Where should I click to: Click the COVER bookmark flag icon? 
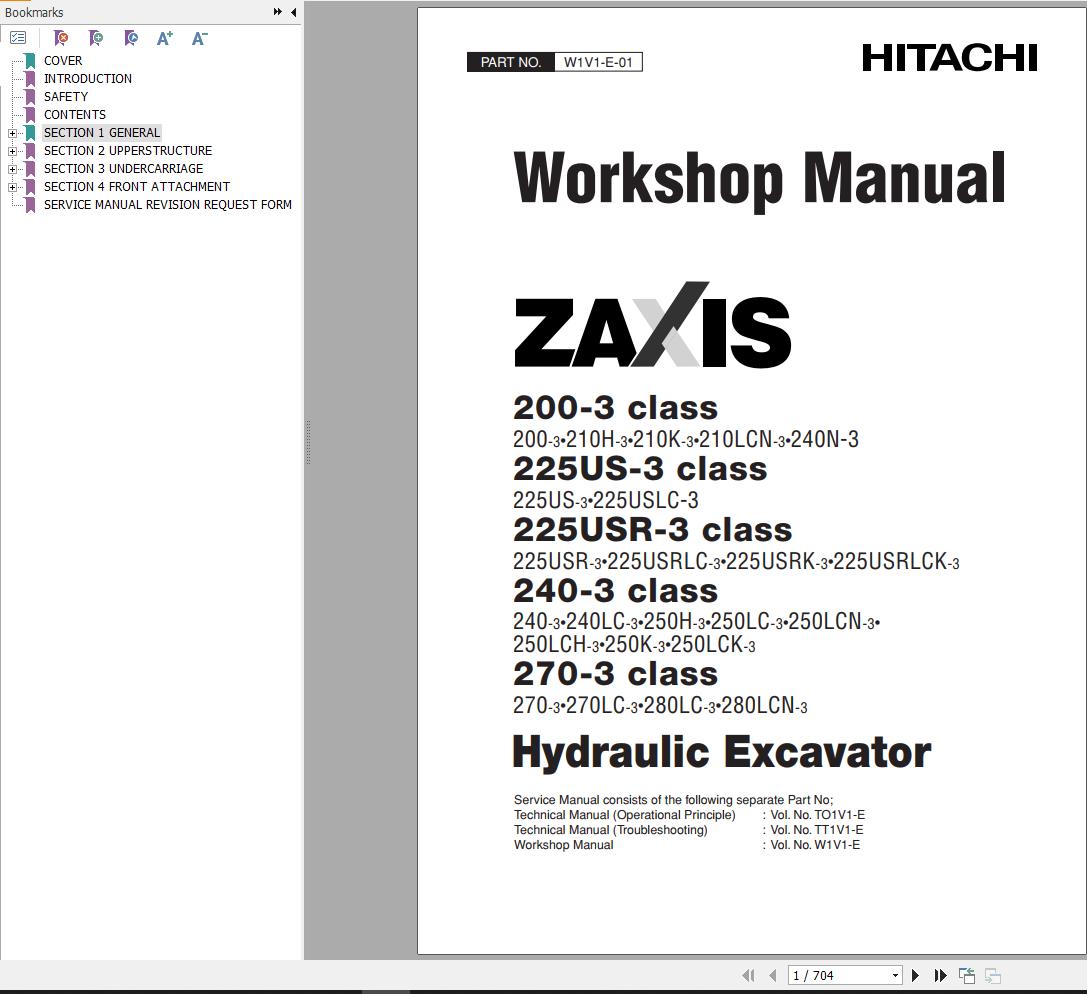[30, 61]
